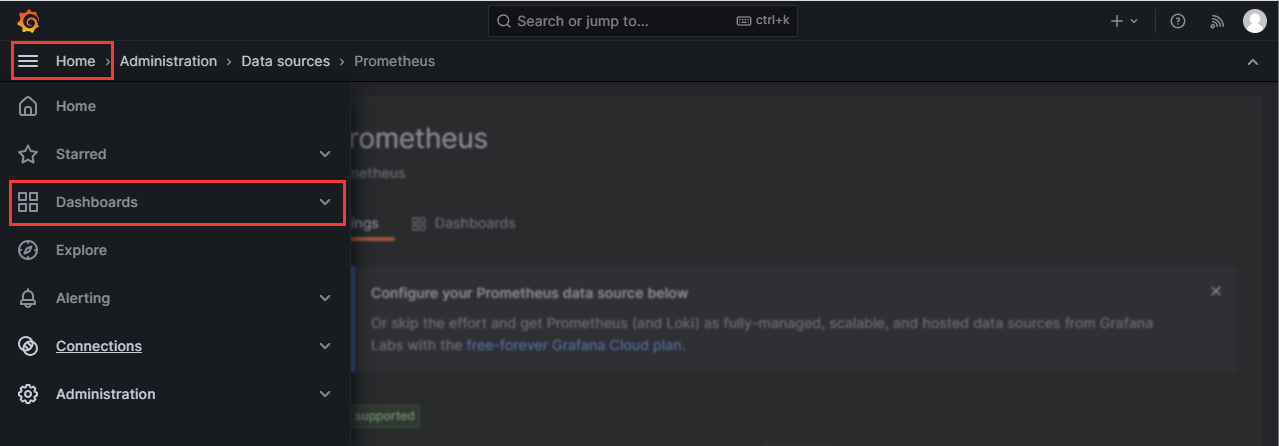
Task: Open the user profile avatar
Action: pos(1254,21)
